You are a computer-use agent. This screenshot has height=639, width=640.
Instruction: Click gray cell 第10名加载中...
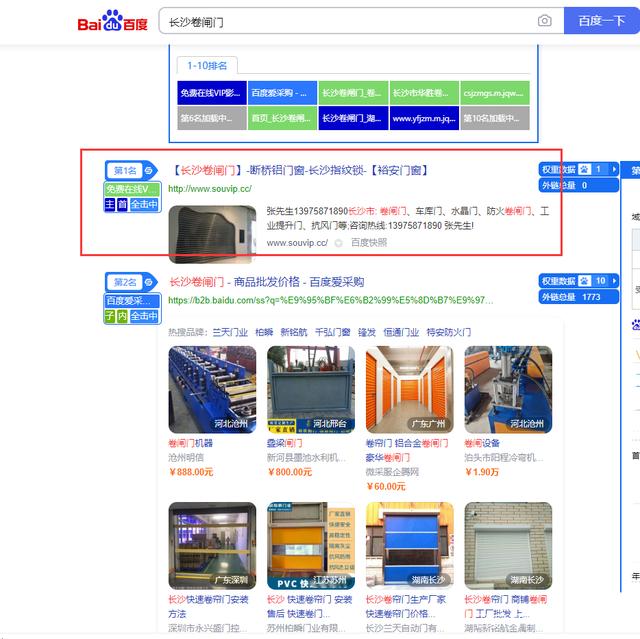coord(495,118)
